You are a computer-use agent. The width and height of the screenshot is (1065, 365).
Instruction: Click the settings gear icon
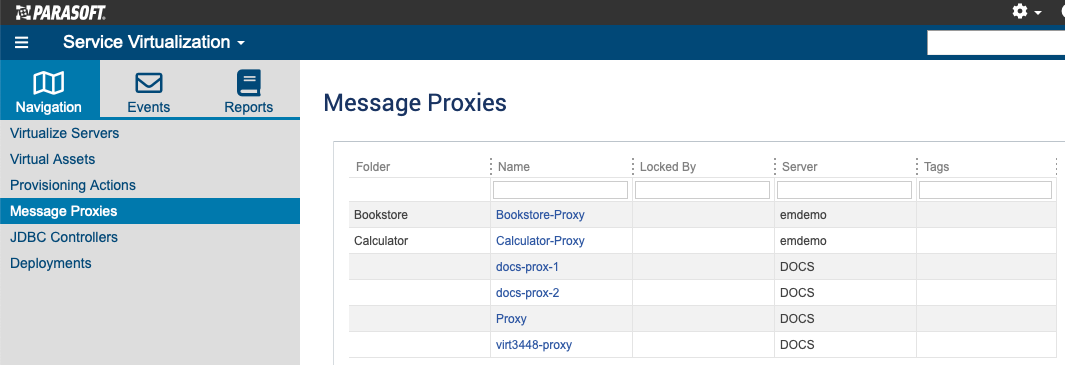coord(1019,12)
